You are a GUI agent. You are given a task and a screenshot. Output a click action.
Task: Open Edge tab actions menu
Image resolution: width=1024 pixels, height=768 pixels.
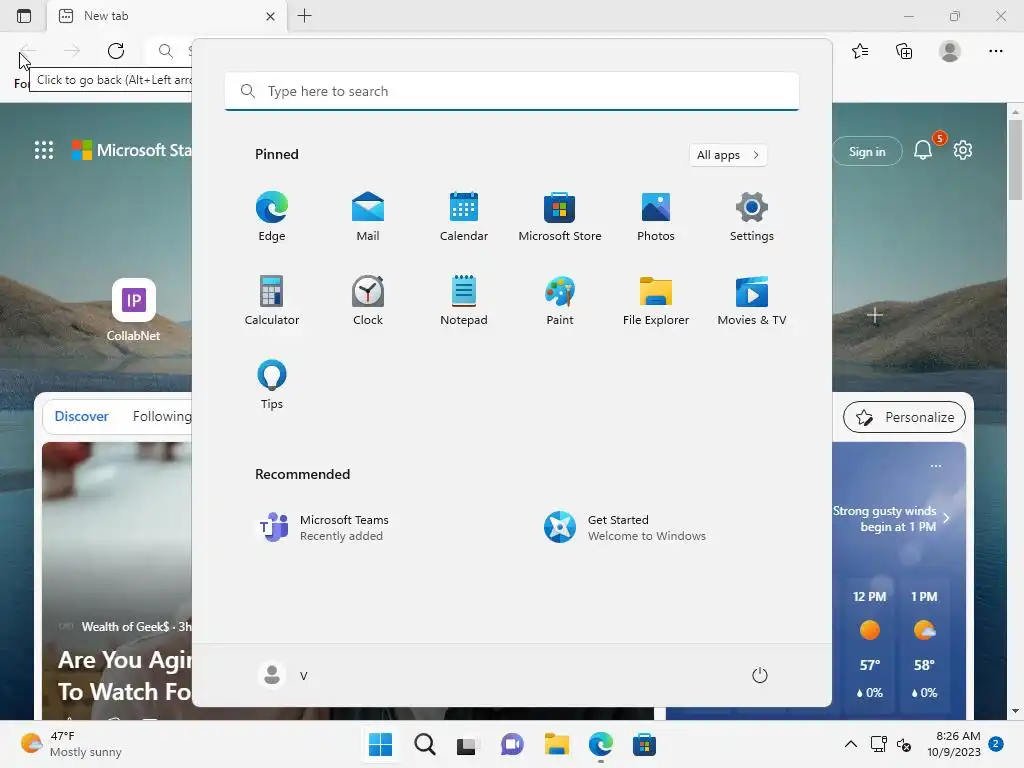[x=24, y=16]
